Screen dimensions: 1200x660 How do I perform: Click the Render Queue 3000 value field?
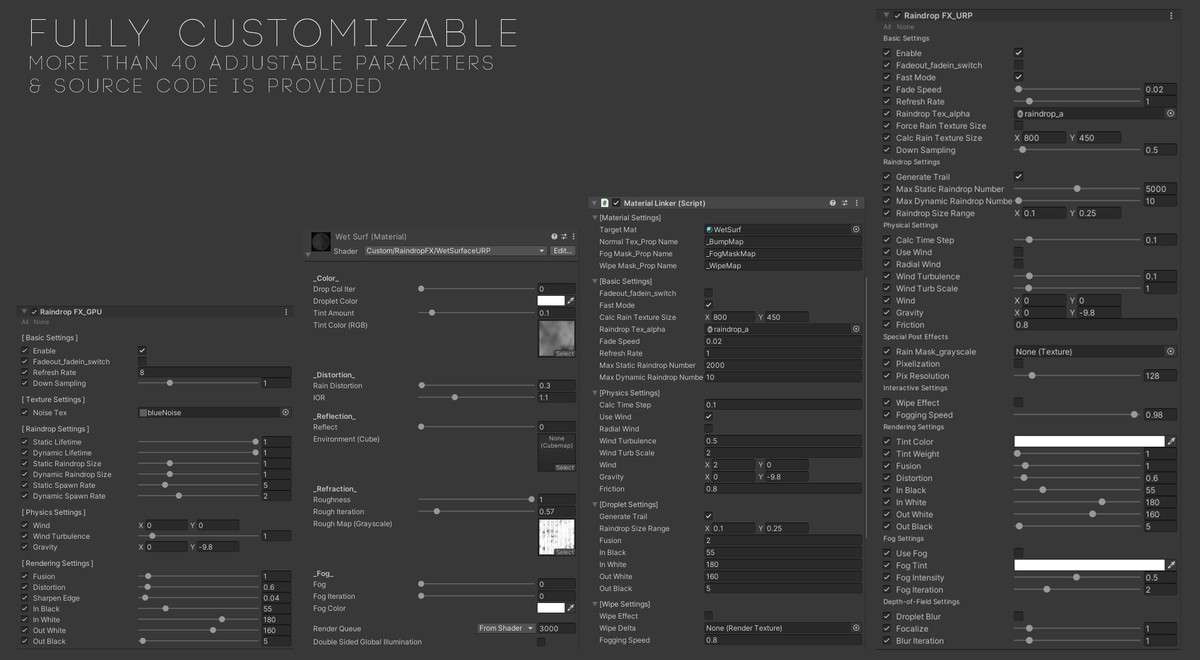(x=557, y=628)
